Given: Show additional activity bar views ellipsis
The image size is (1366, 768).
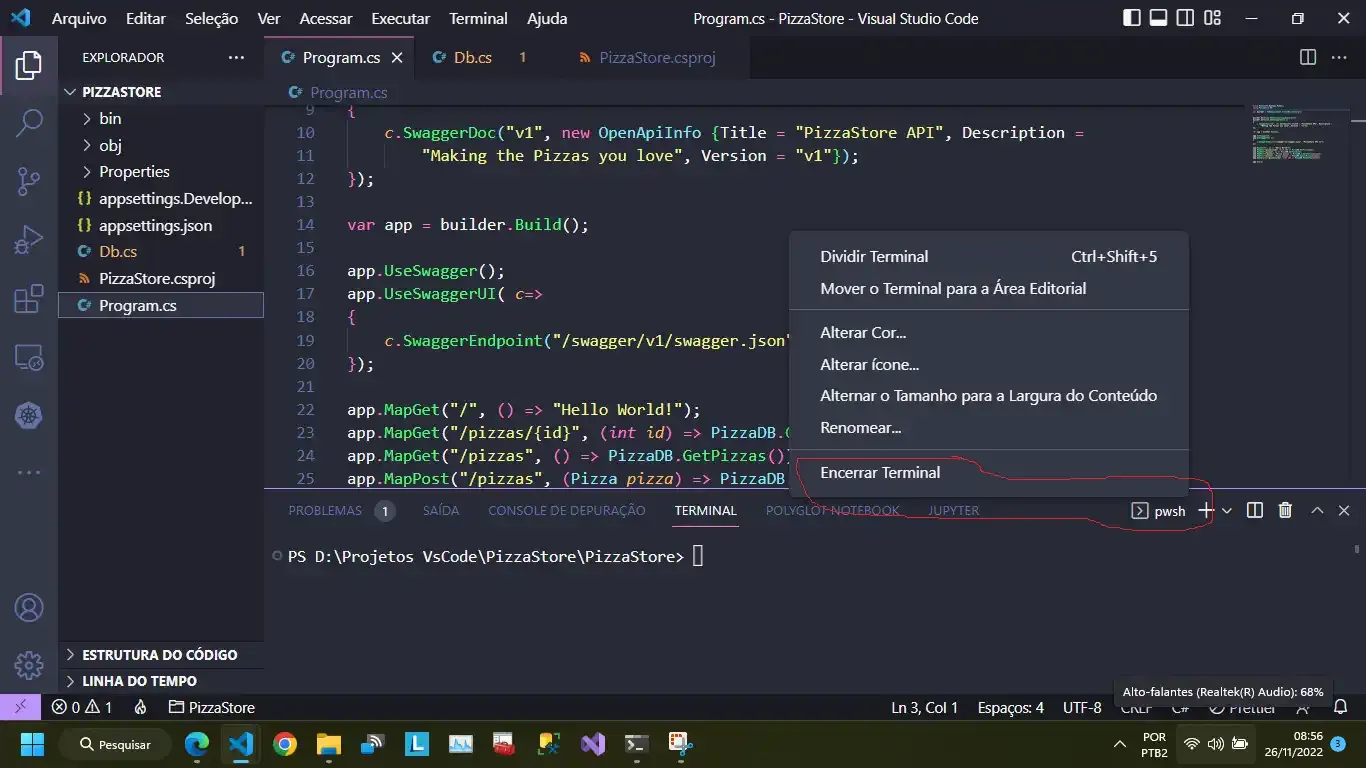Looking at the screenshot, I should 29,472.
